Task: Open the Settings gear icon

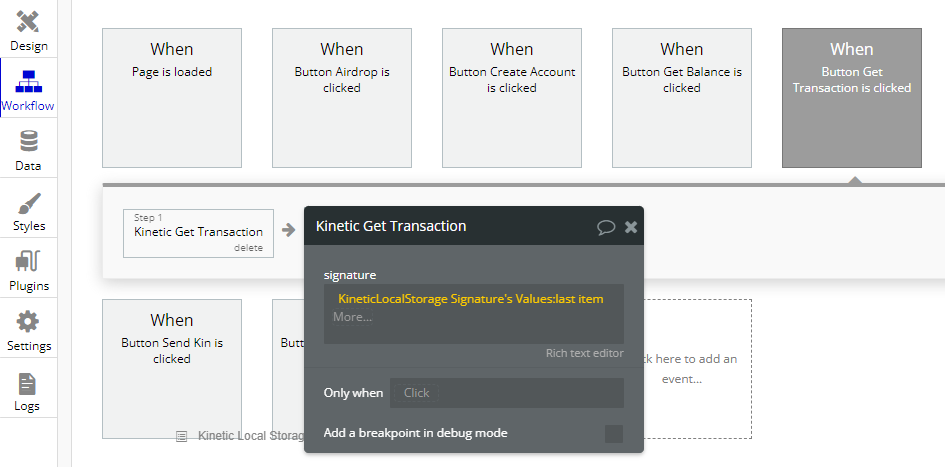Action: [x=28, y=322]
